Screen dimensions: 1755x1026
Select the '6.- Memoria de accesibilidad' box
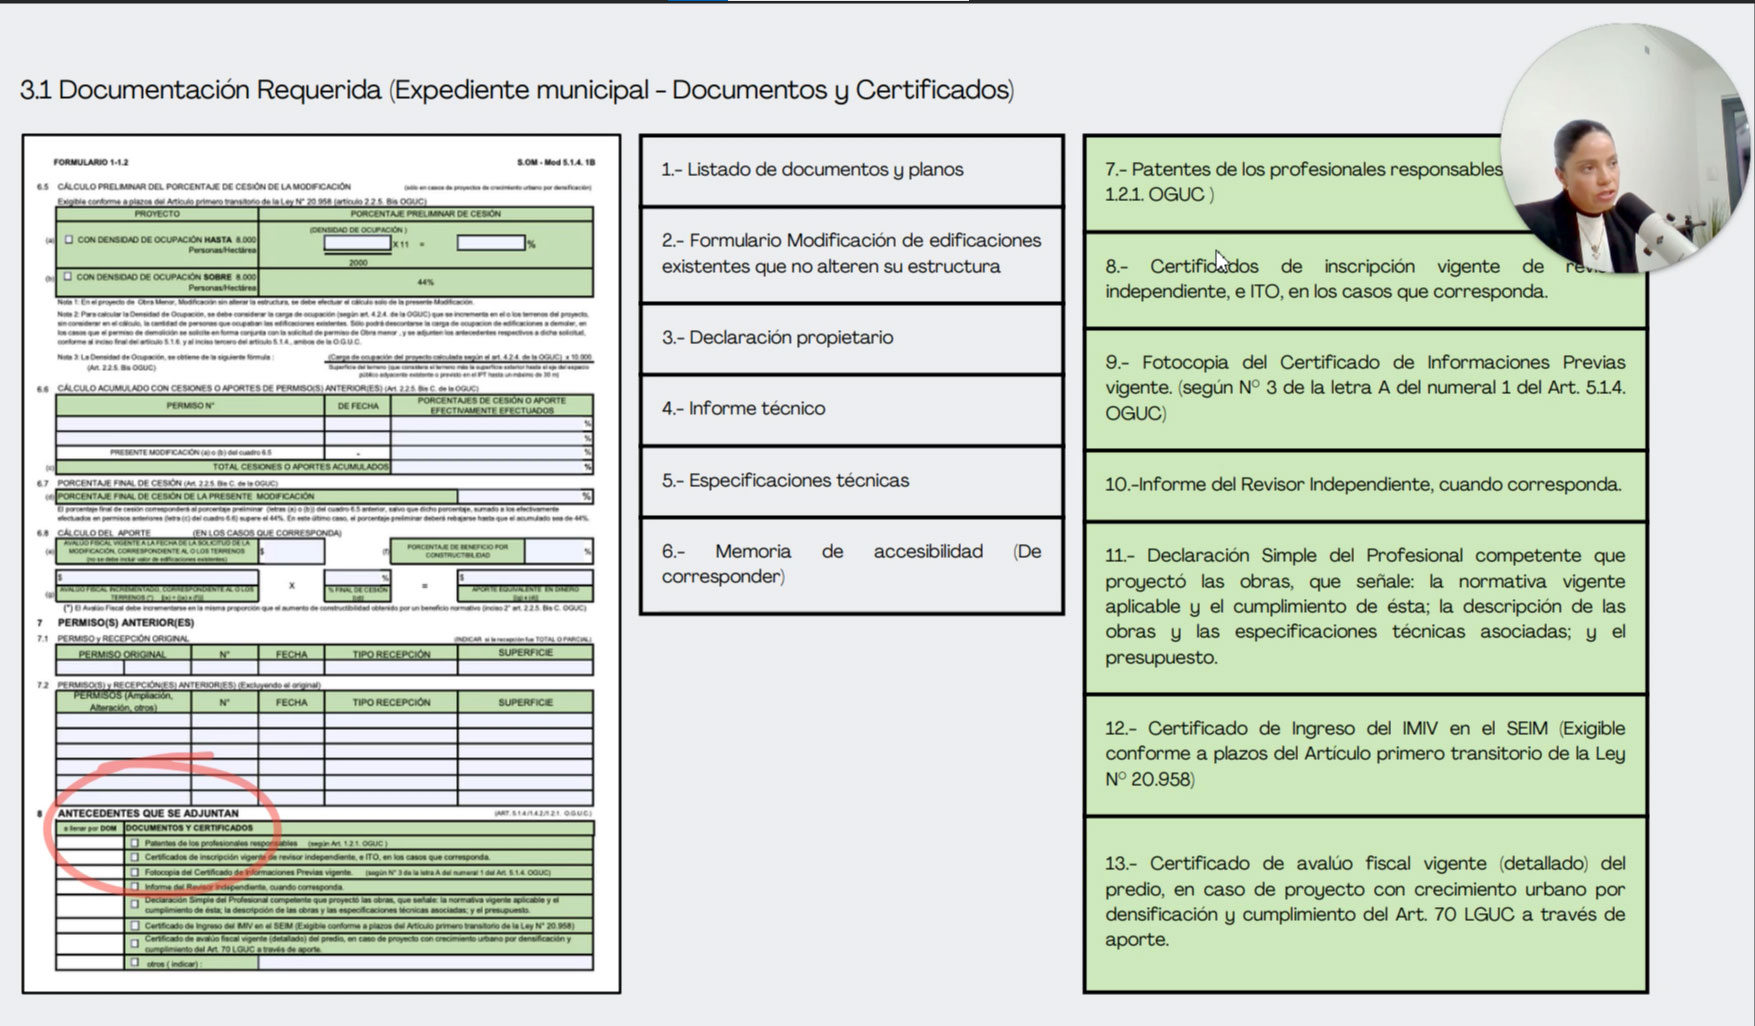(x=851, y=564)
